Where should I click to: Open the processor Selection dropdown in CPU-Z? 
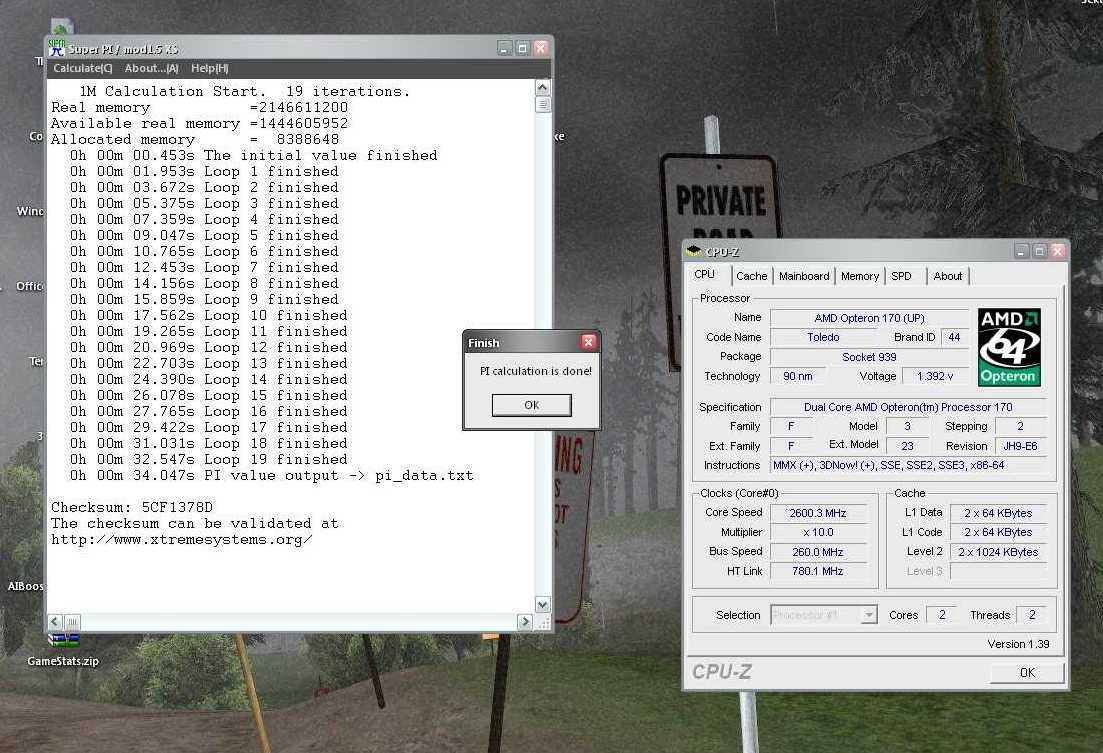tap(869, 615)
